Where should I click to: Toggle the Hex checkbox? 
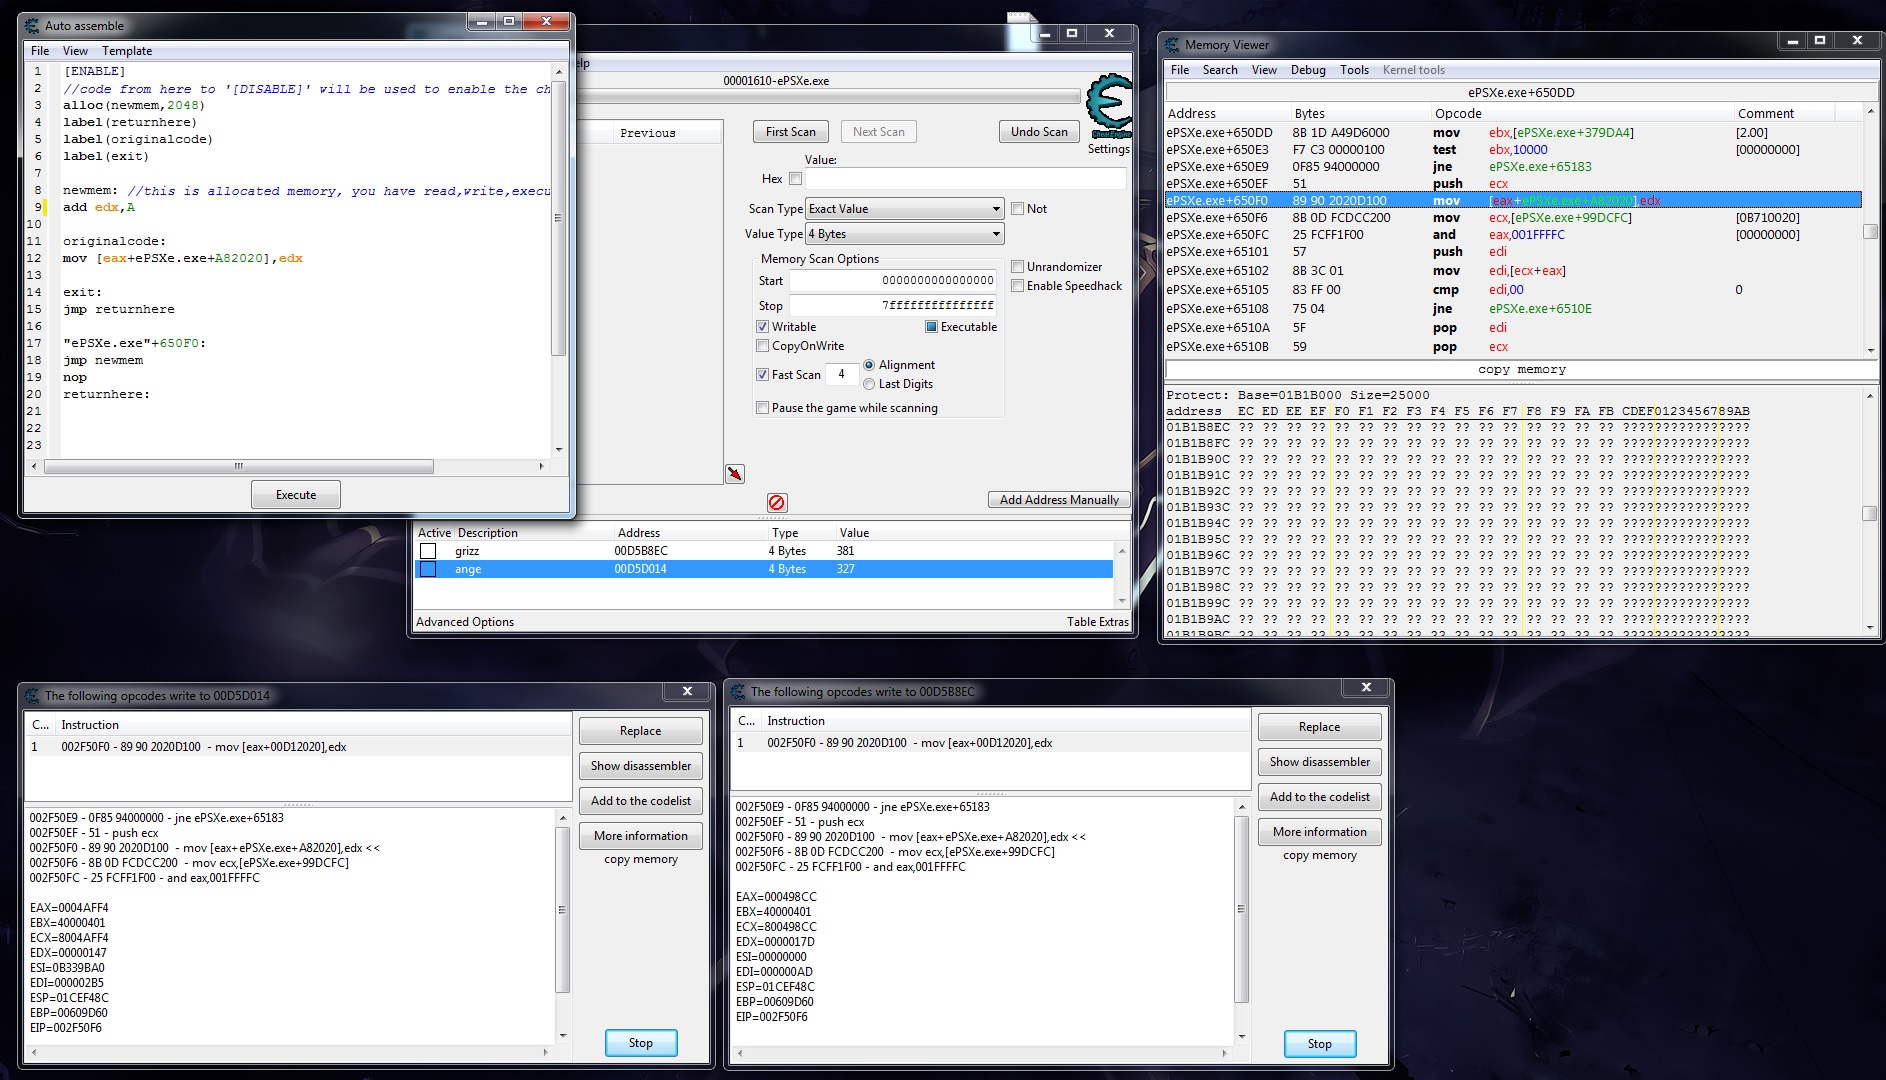coord(795,179)
